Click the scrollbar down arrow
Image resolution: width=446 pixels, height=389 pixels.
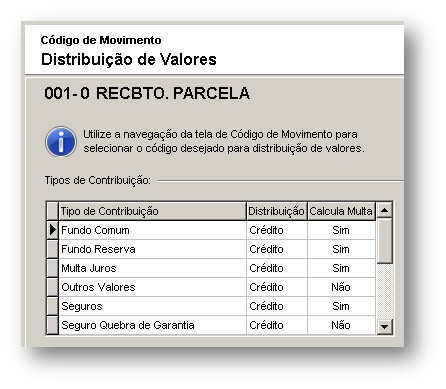point(384,327)
